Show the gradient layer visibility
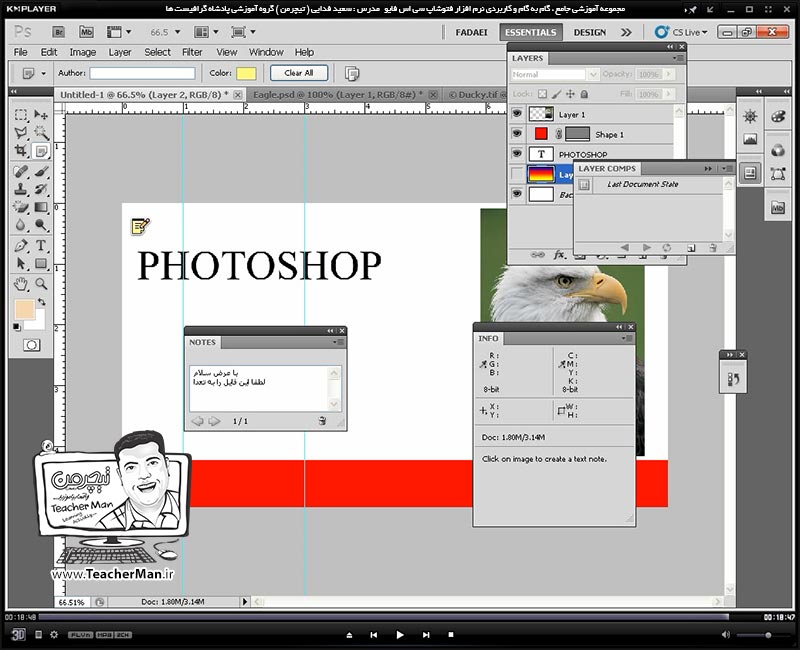This screenshot has width=800, height=650. pyautogui.click(x=517, y=174)
